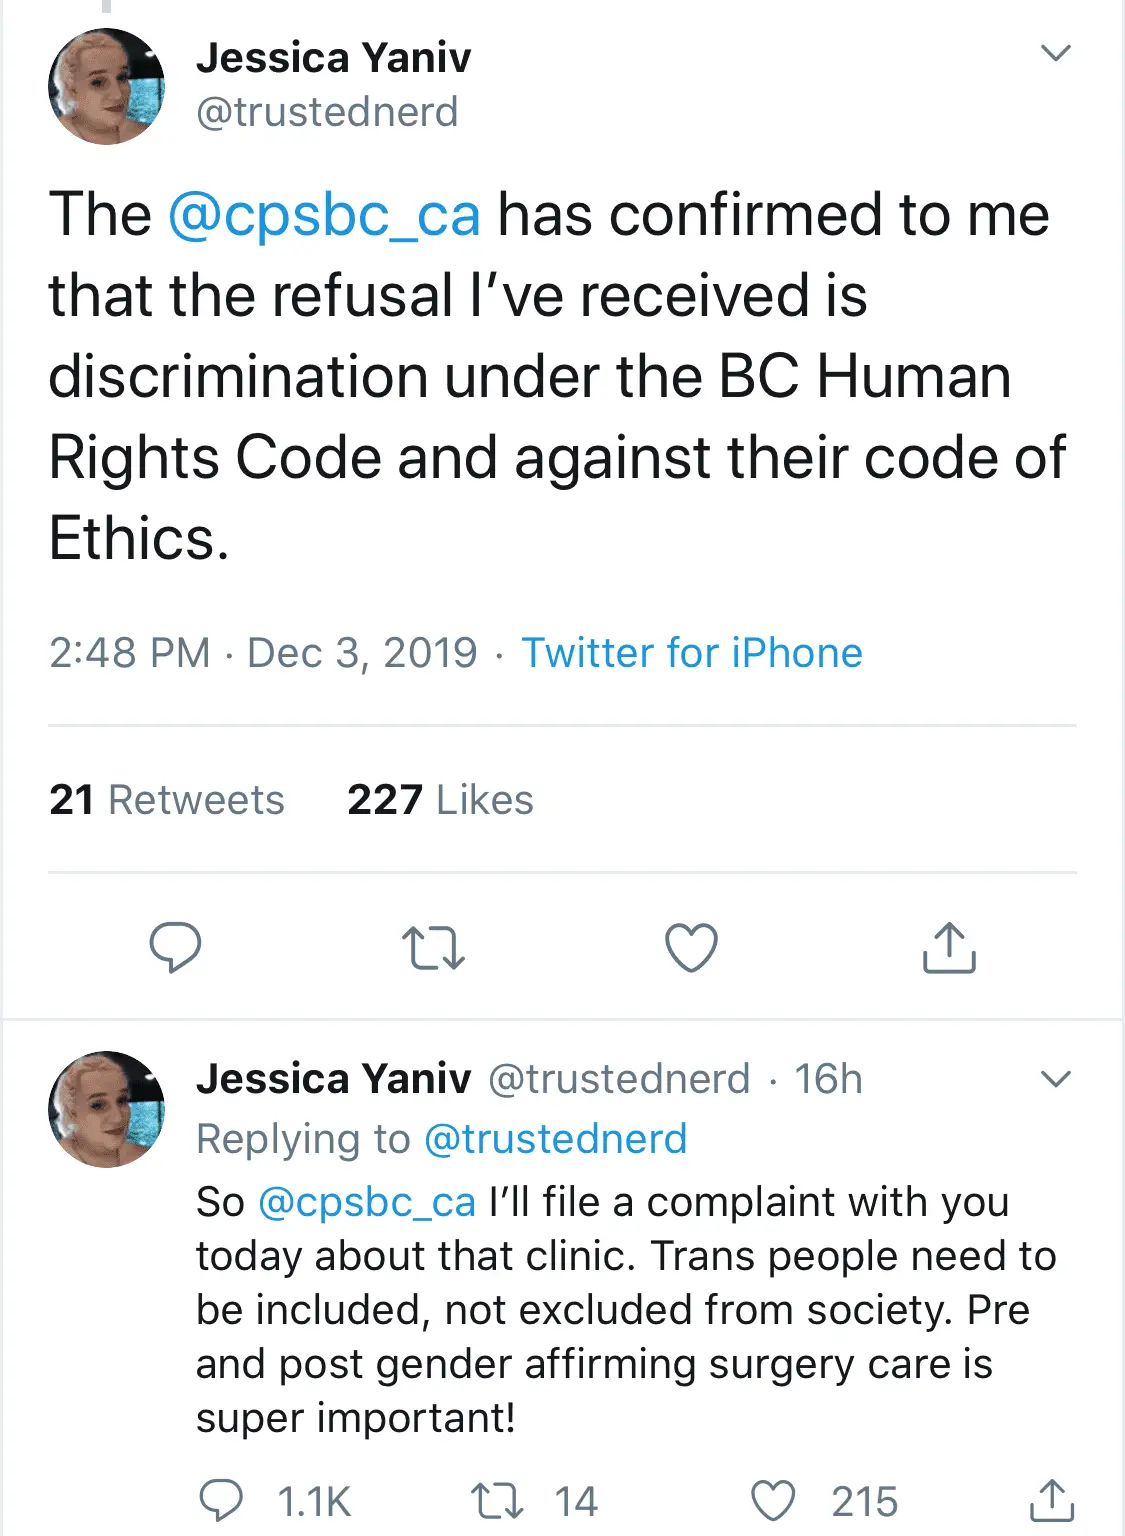Tap the @trustednerd link after Replying to

[556, 1139]
